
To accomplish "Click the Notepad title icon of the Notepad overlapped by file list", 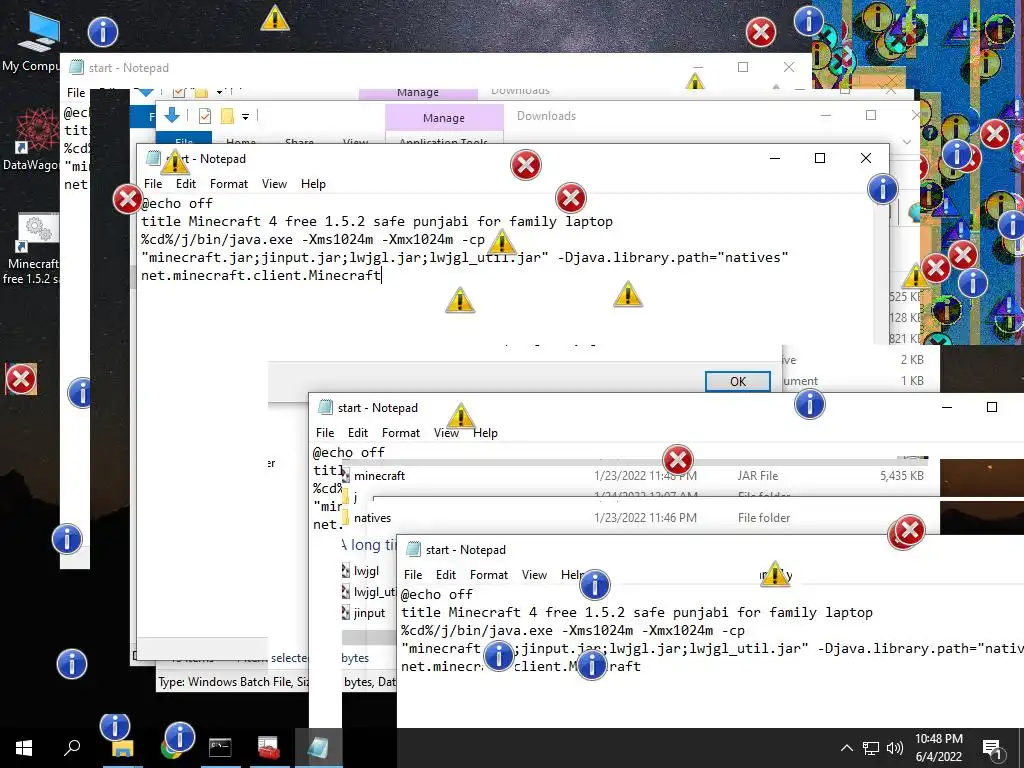I will pos(325,408).
